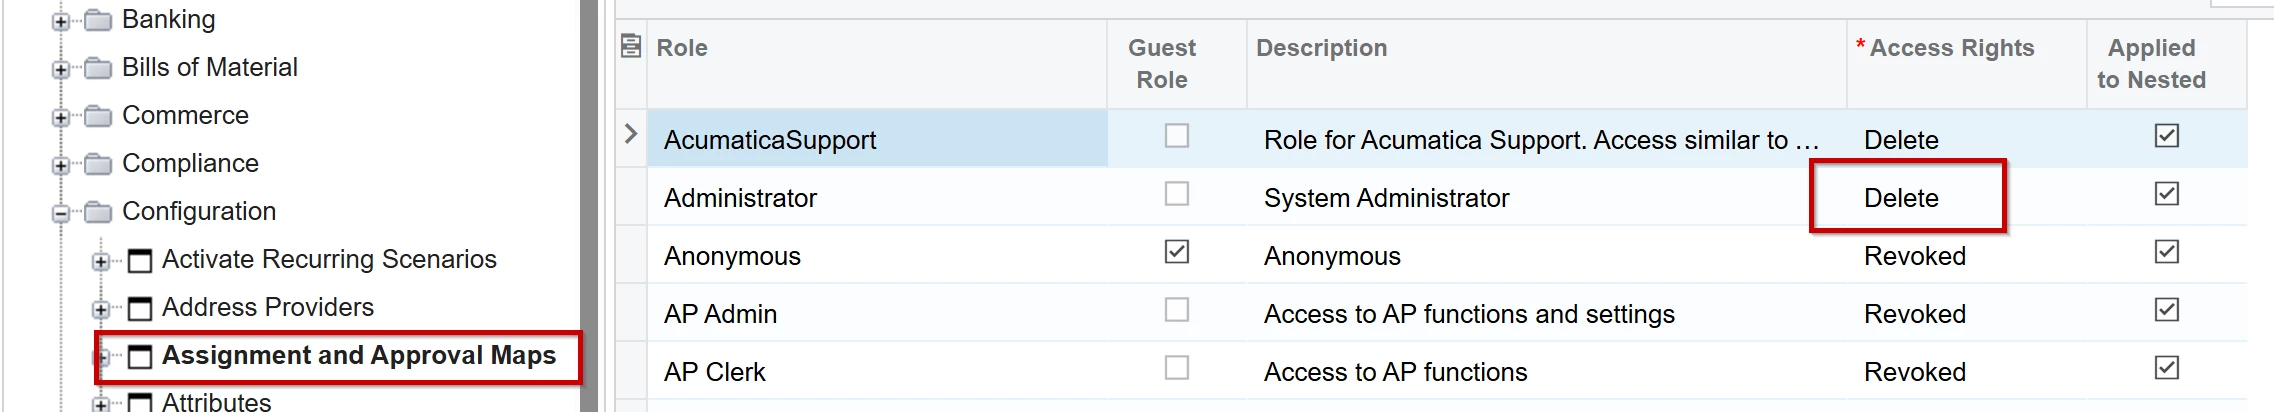Toggle Guest Role checkbox for Anonymous
Screen dimensions: 2274x412
tap(1177, 252)
